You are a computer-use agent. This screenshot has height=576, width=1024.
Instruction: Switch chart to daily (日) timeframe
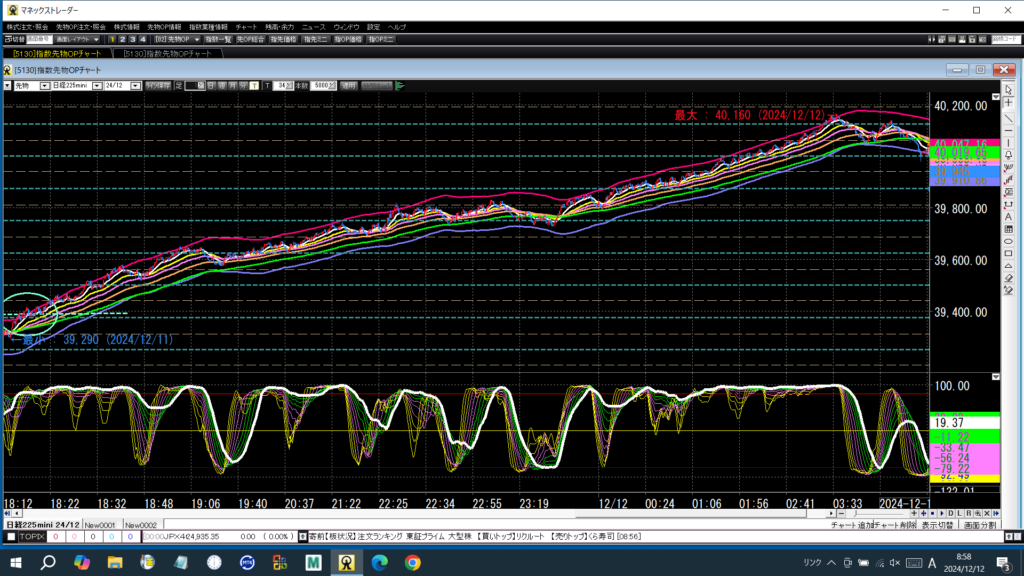(212, 86)
